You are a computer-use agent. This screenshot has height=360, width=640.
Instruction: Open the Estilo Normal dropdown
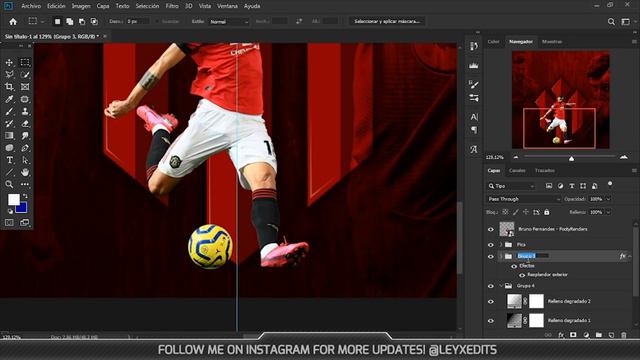pyautogui.click(x=229, y=22)
